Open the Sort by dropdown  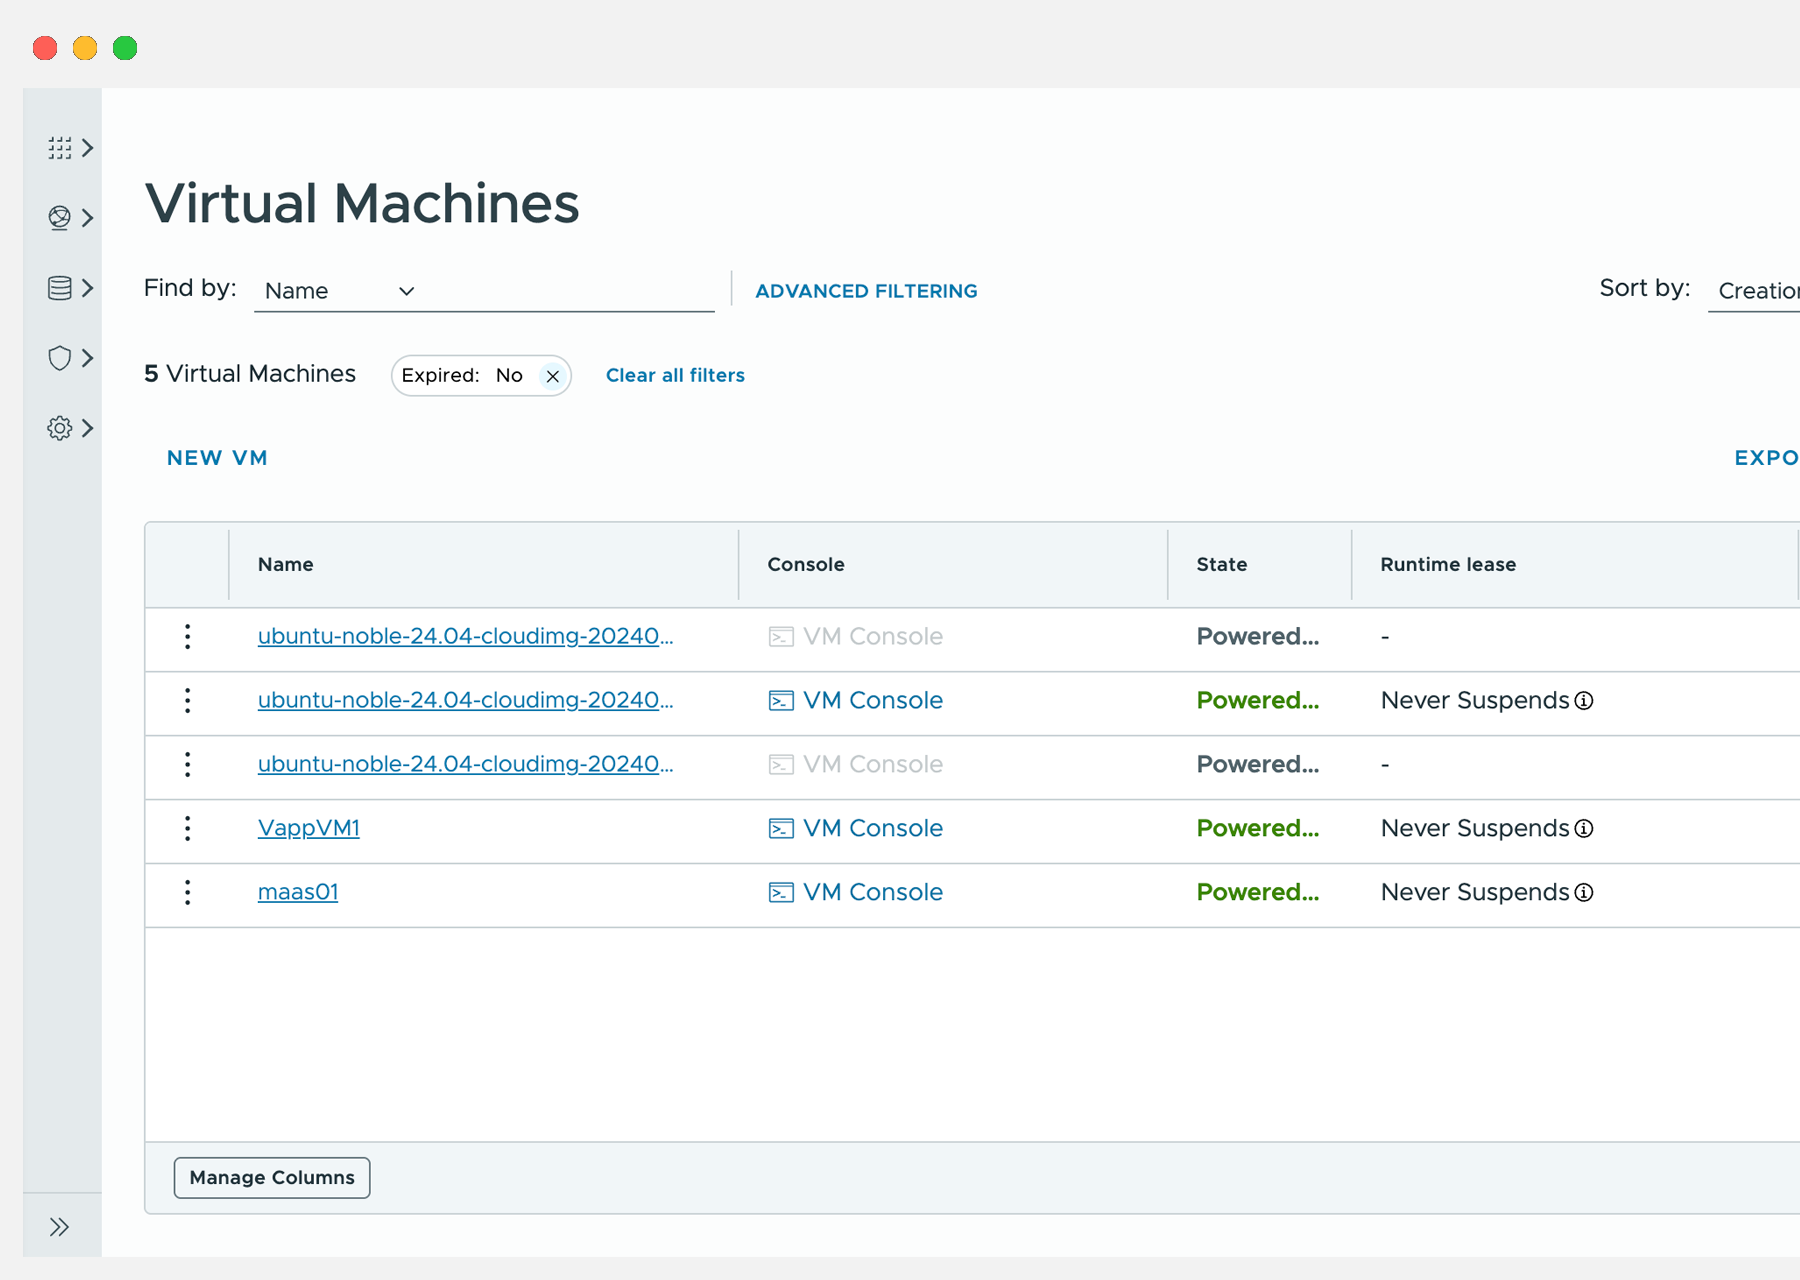click(x=1756, y=291)
